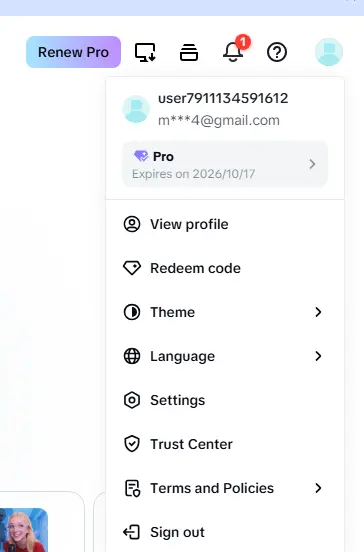Click the Redeem code tag icon
The width and height of the screenshot is (364, 552).
(x=132, y=268)
